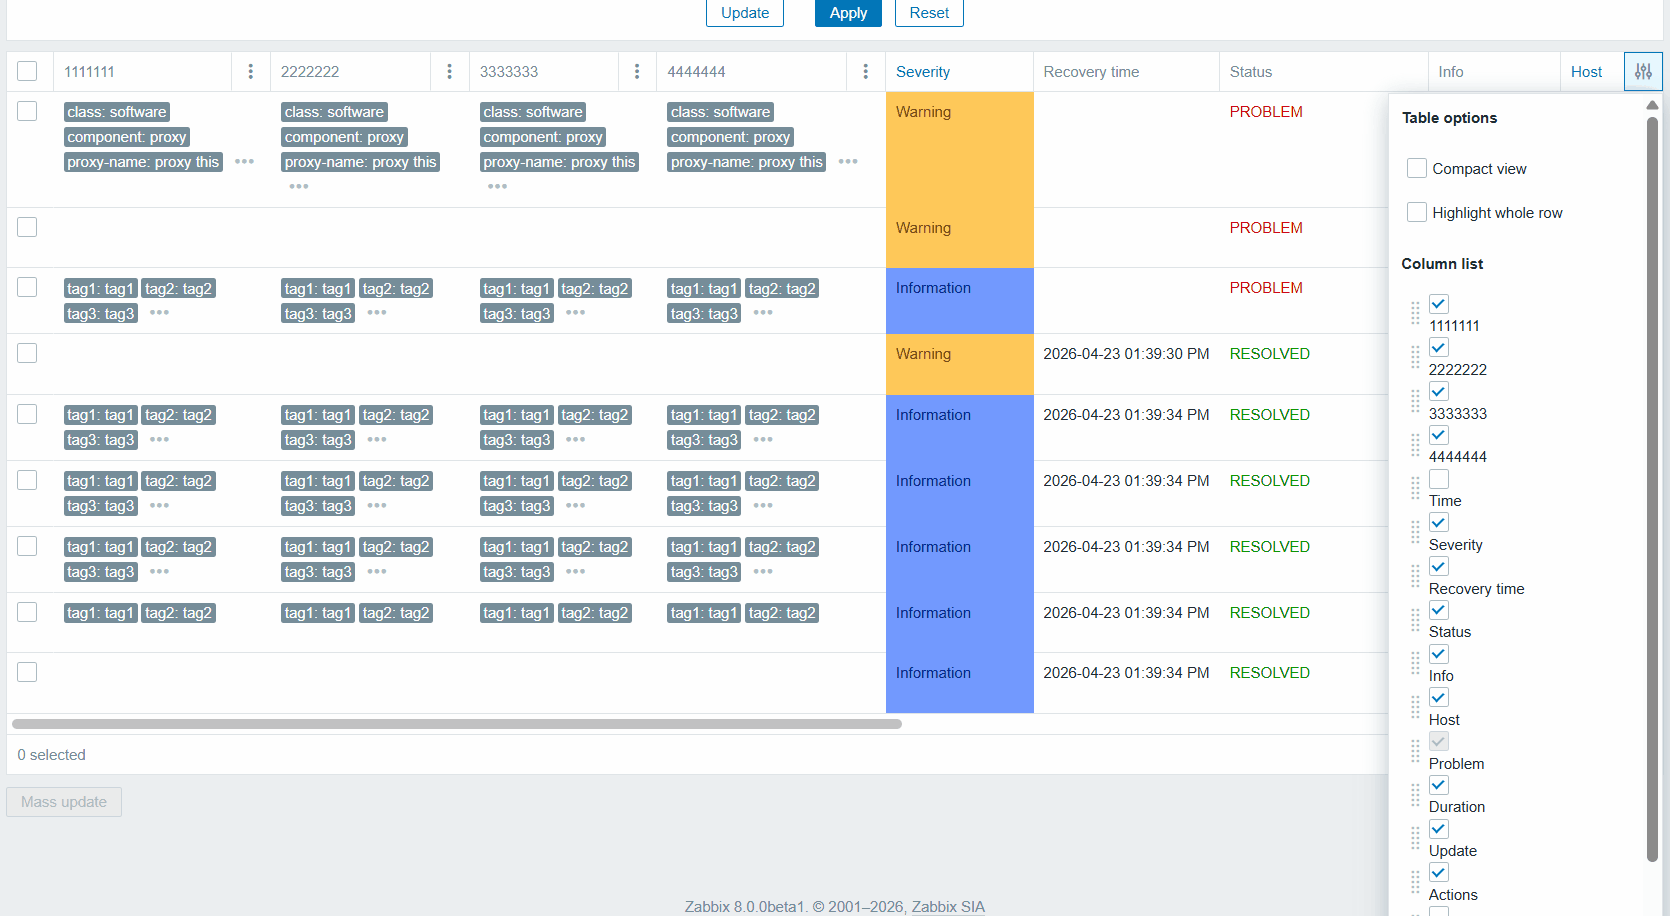Click the drag handle beside Time column

[1415, 488]
